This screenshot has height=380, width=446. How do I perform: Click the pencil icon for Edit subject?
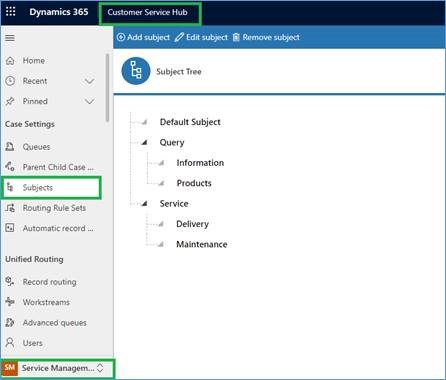tap(179, 37)
